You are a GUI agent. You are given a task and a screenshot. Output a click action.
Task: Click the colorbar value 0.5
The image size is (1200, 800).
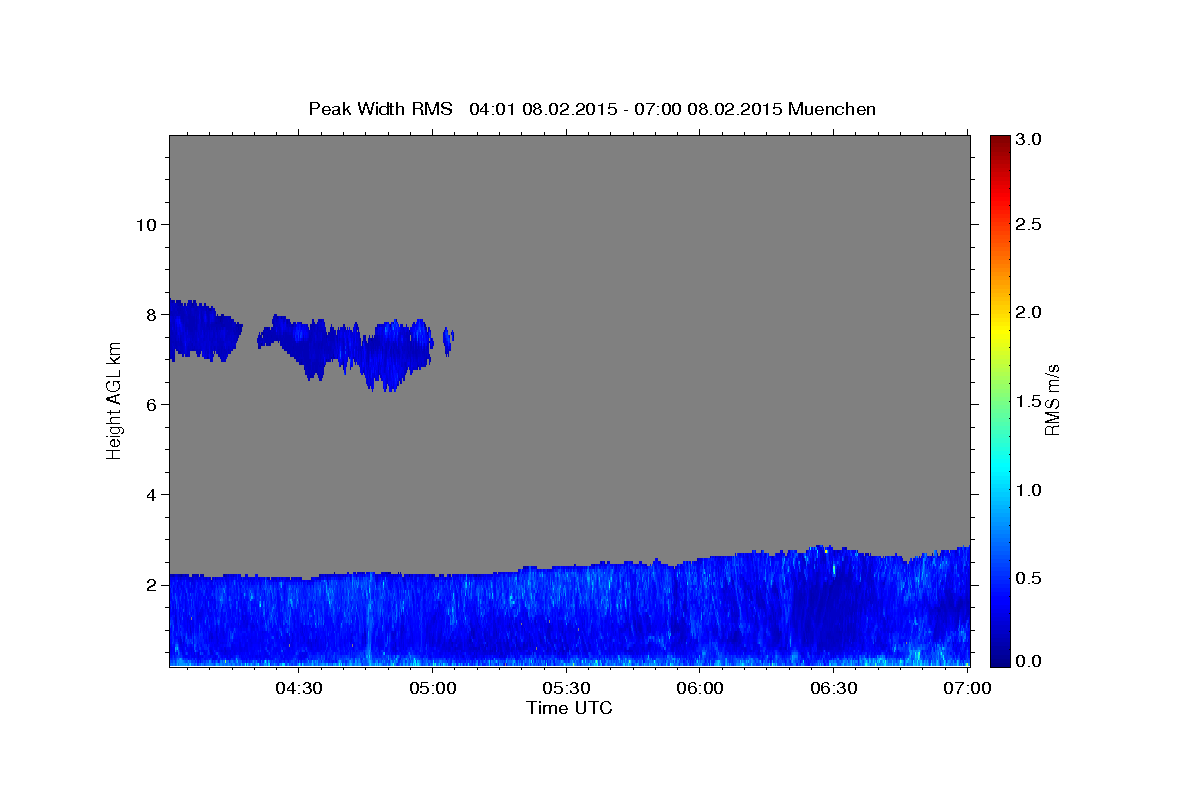[1029, 578]
